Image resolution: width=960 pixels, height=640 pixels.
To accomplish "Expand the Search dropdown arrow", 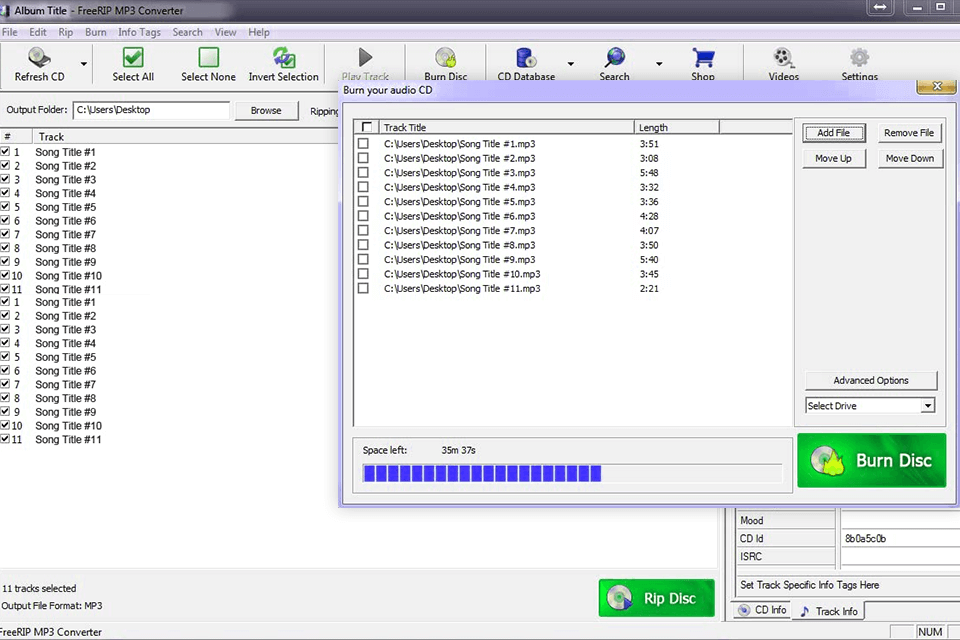I will click(x=659, y=64).
